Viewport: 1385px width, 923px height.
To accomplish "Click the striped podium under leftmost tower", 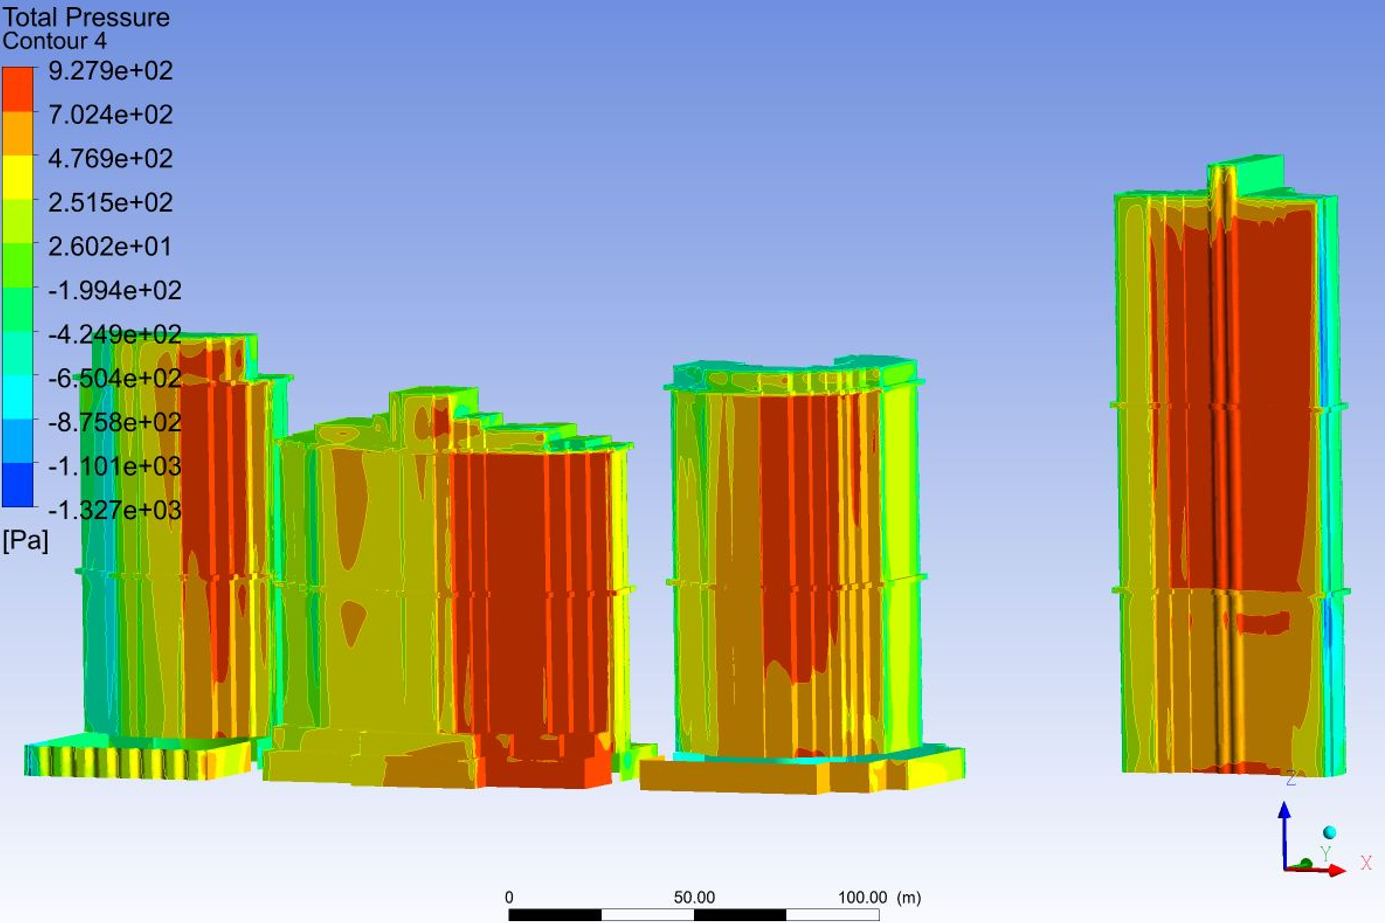I will pyautogui.click(x=137, y=759).
